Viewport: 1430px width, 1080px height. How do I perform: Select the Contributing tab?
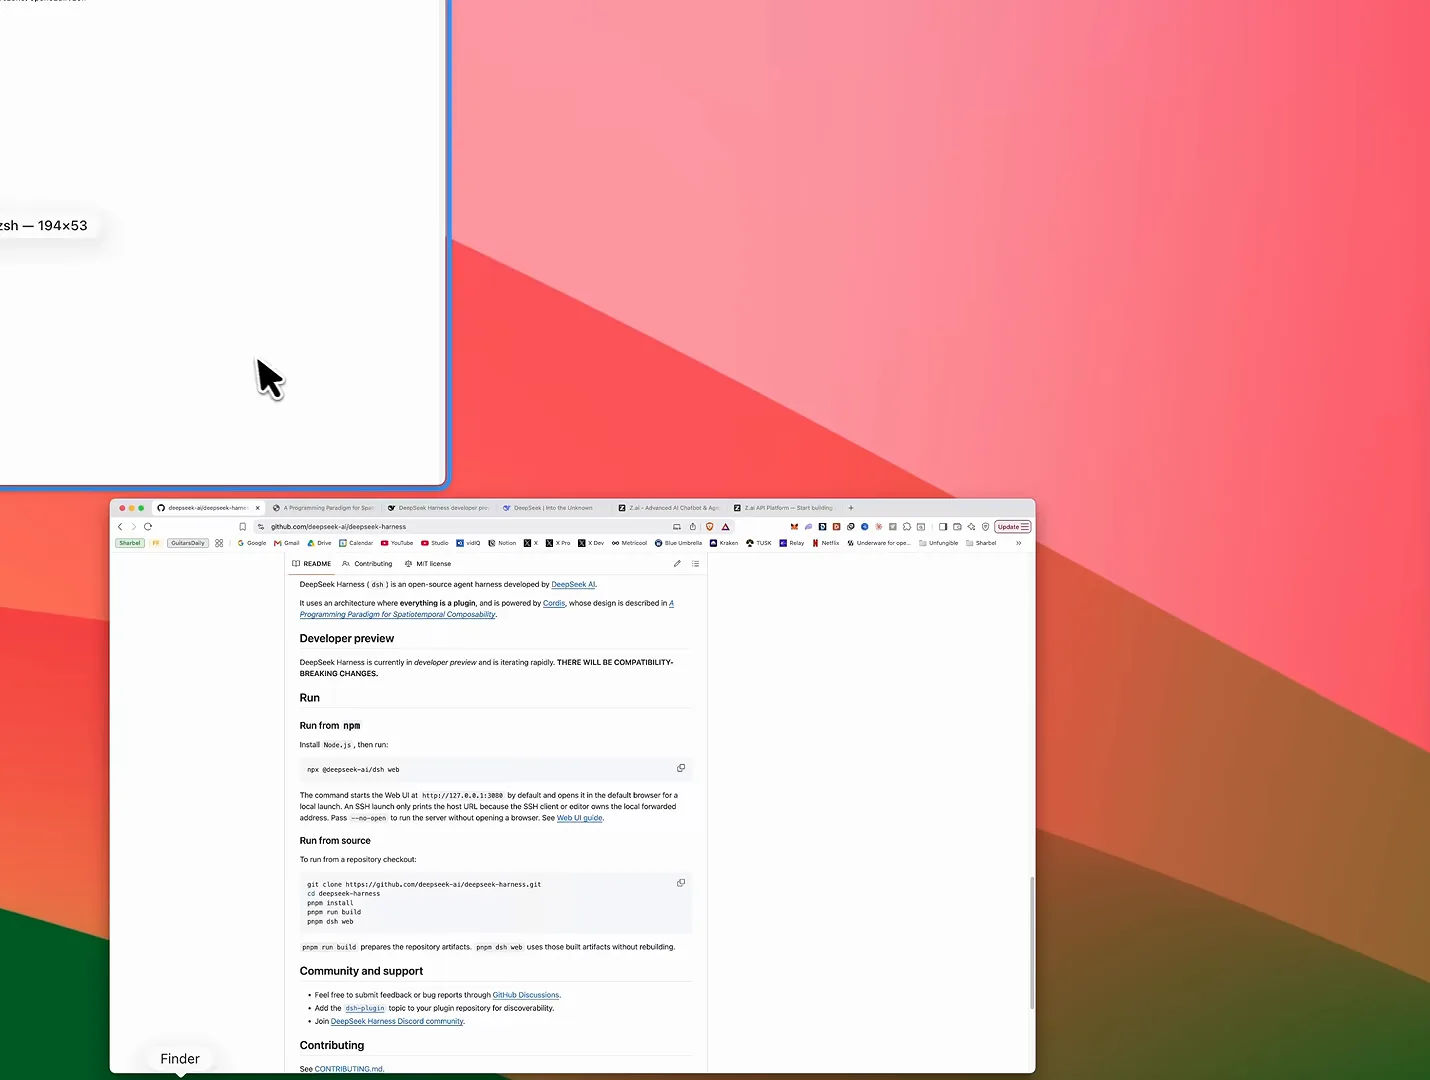pos(368,564)
